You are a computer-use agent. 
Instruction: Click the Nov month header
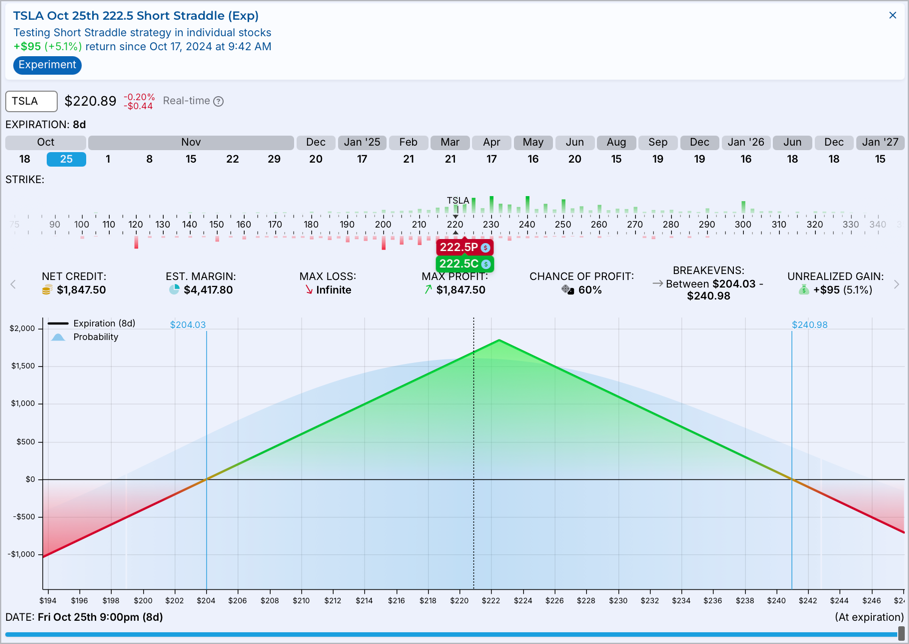point(191,143)
